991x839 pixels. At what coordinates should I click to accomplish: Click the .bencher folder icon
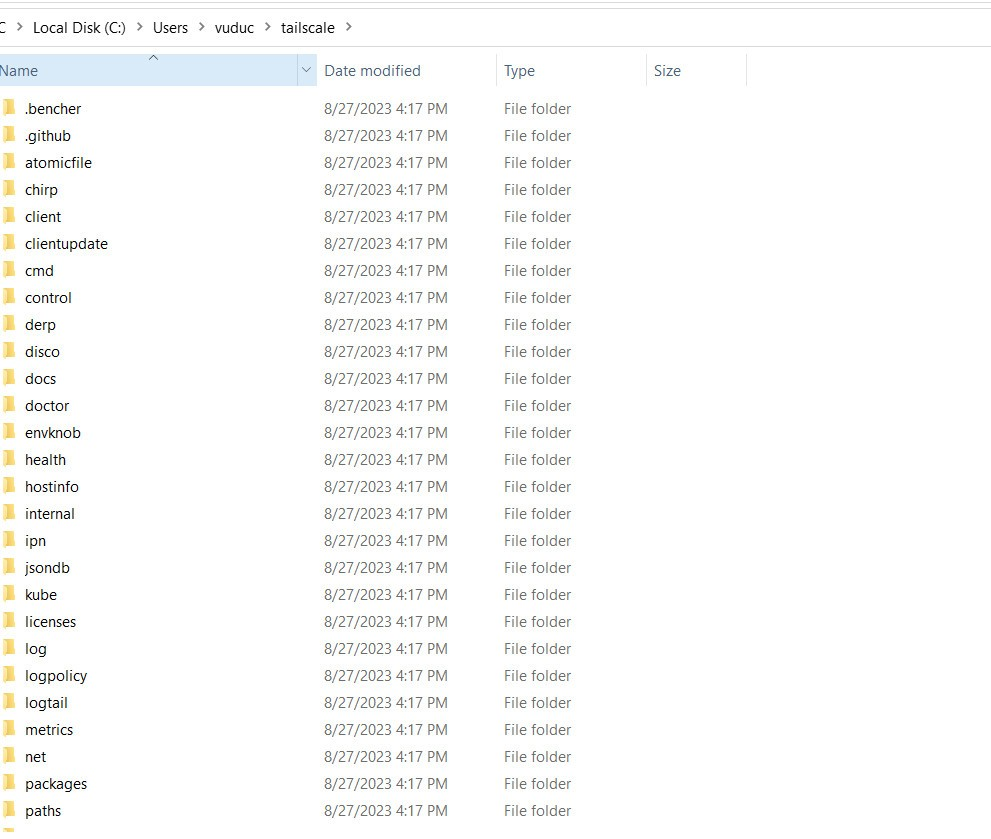click(x=9, y=107)
